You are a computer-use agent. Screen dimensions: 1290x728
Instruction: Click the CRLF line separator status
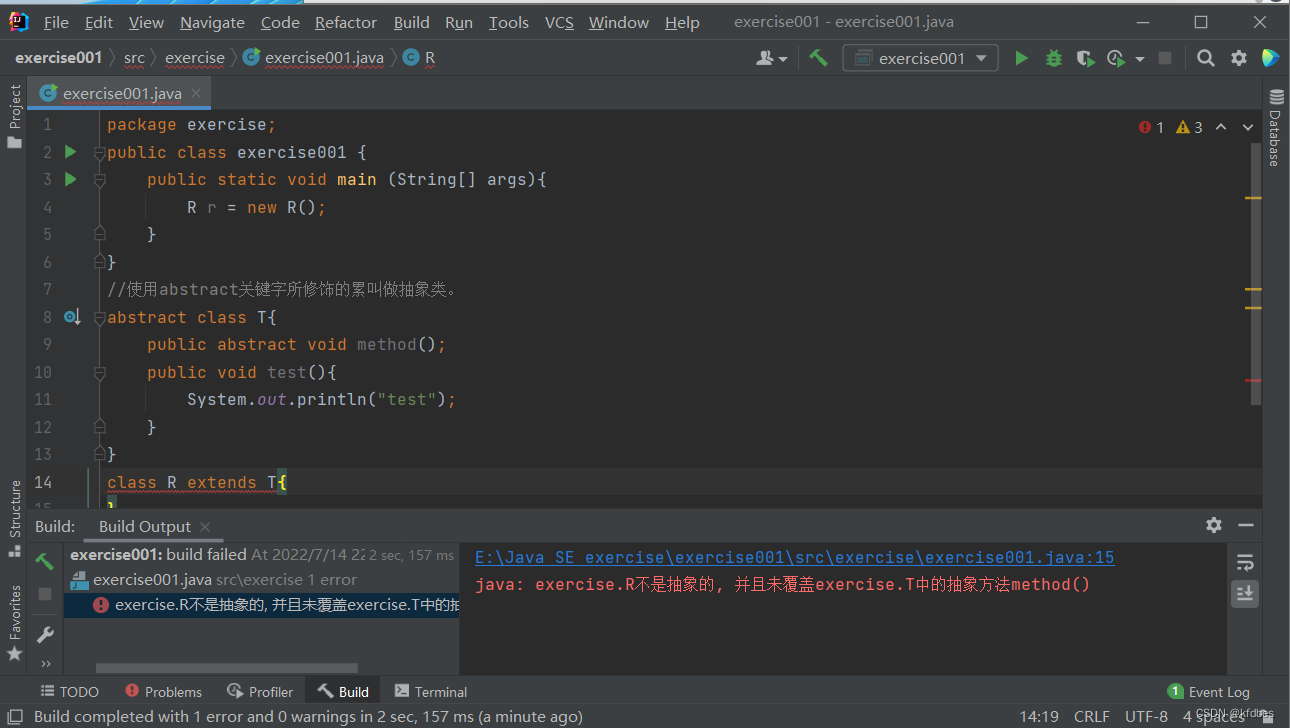(1092, 716)
